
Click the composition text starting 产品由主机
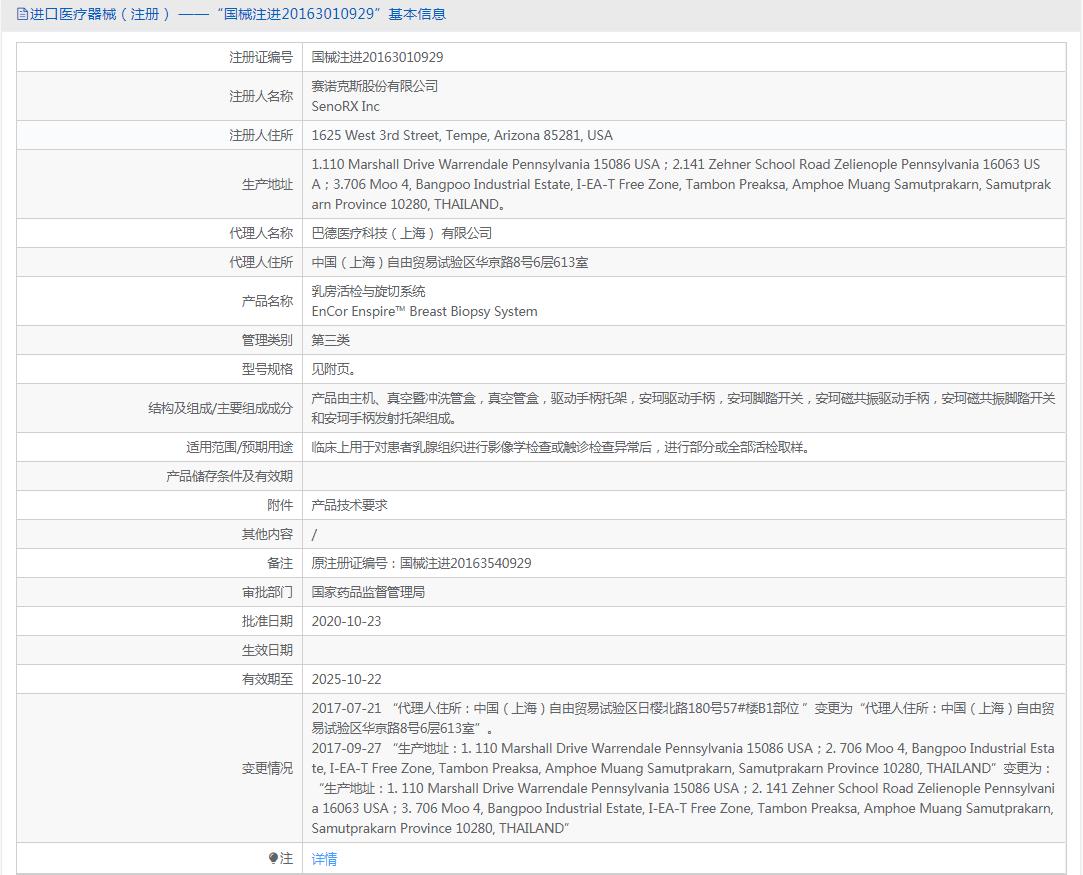(683, 408)
